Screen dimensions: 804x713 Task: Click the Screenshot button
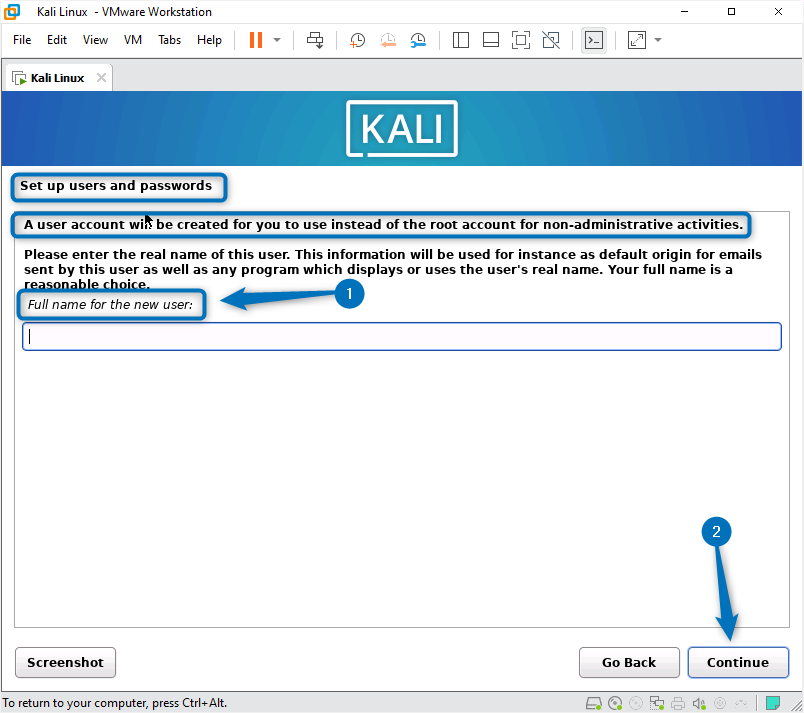[65, 662]
